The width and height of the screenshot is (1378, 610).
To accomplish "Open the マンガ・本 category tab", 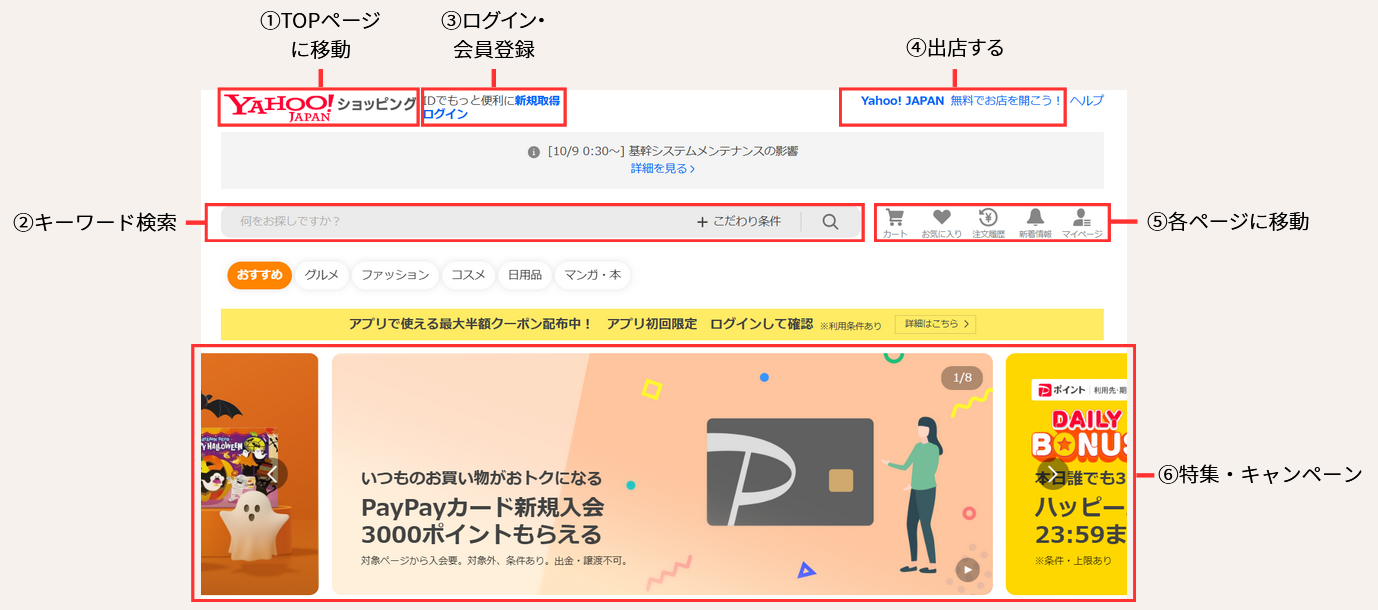I will [x=592, y=275].
